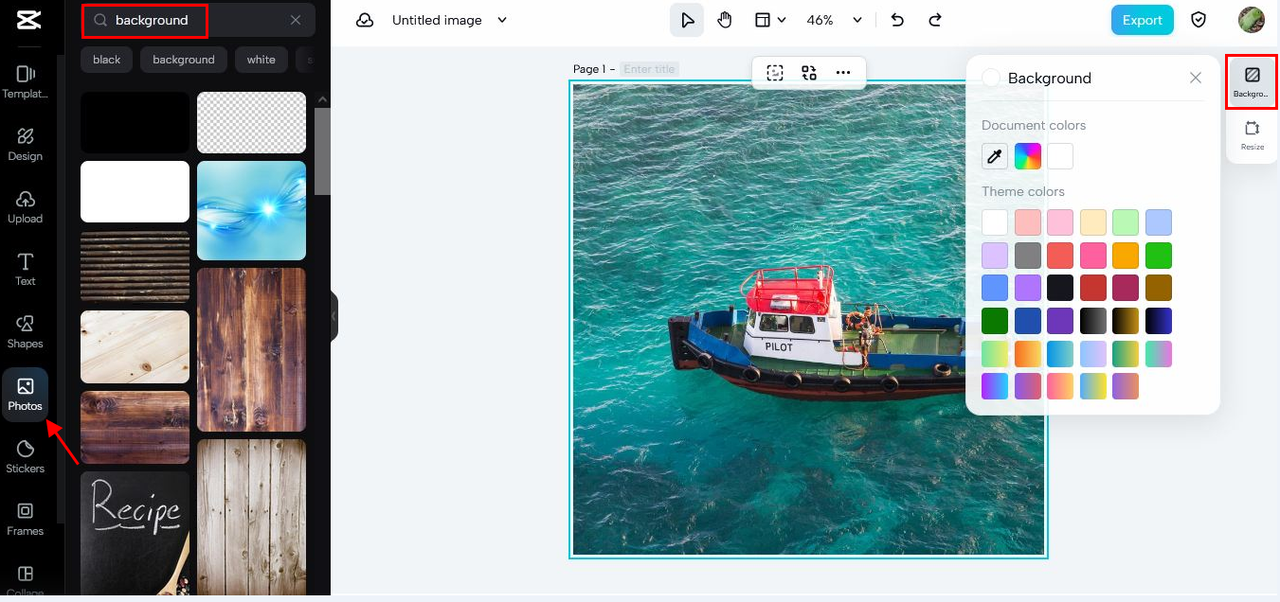Open Stickers in the sidebar
The width and height of the screenshot is (1280, 602).
25,455
